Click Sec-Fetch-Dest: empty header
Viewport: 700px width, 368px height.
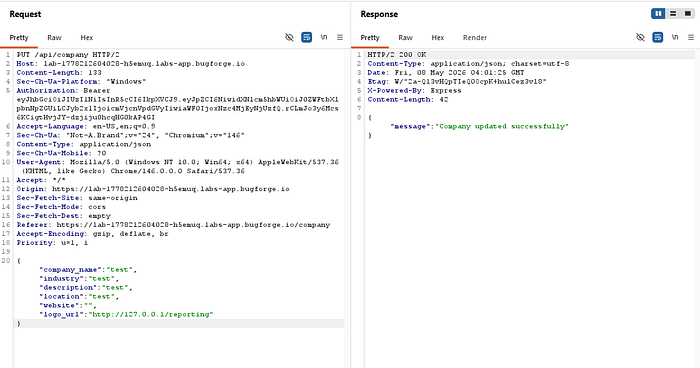coord(63,216)
